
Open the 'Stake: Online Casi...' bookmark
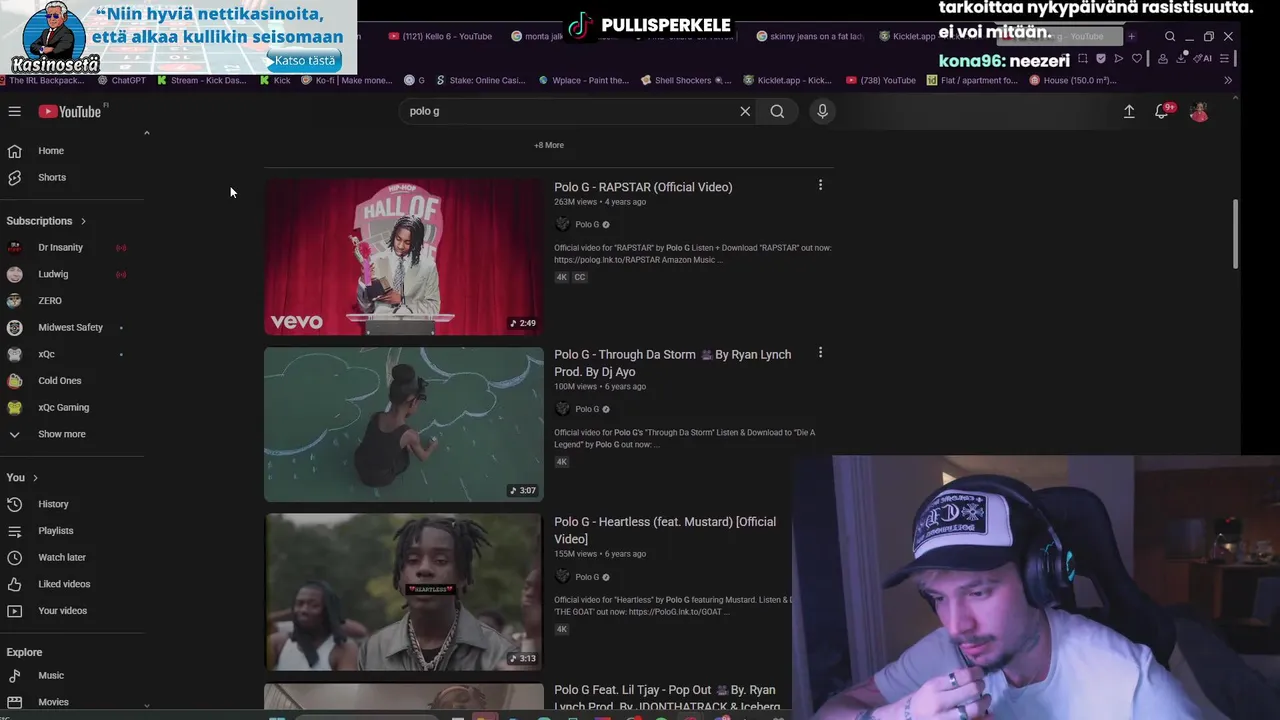479,80
